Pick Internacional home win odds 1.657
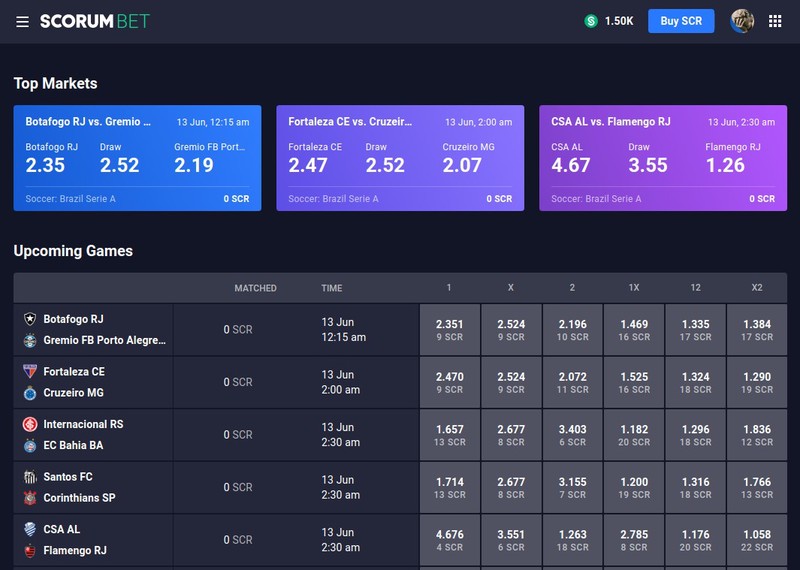Viewport: 800px width, 570px height. tap(449, 435)
